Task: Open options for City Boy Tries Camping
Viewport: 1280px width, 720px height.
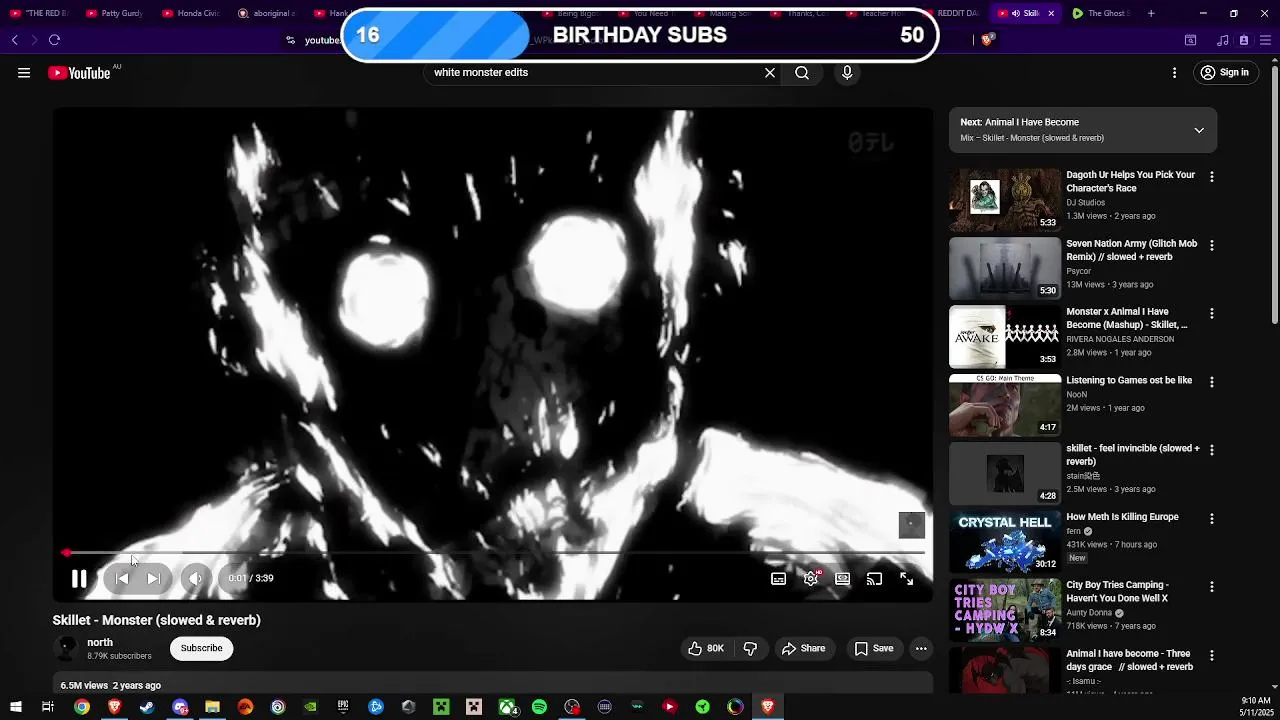Action: 1212,587
